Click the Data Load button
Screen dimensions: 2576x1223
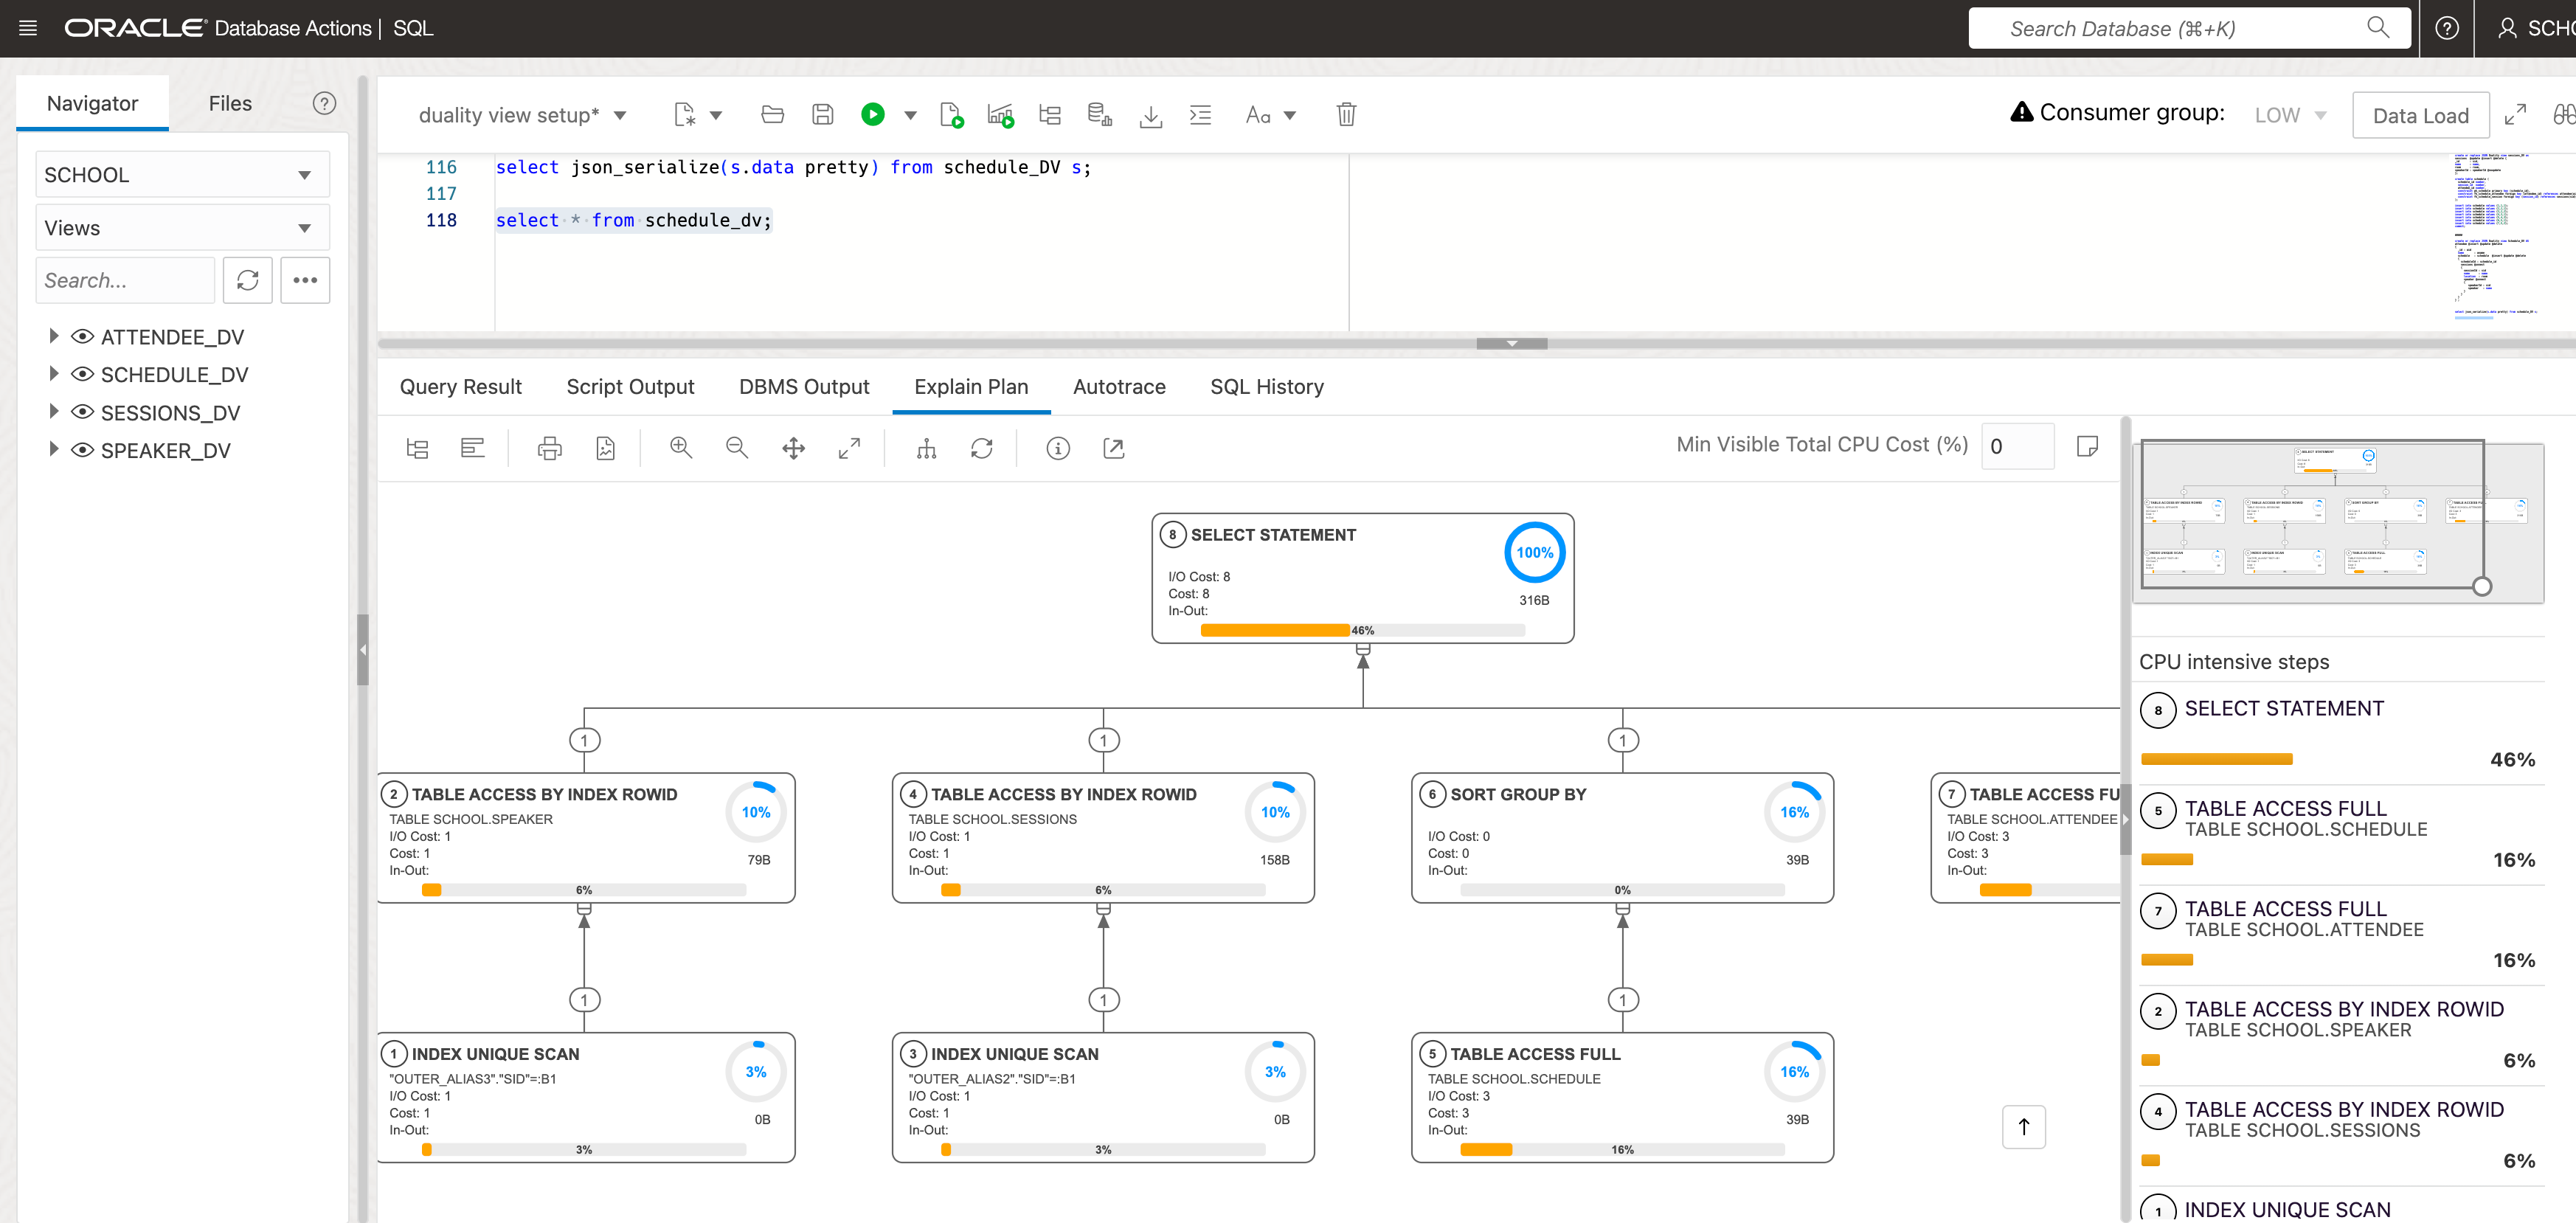[x=2421, y=114]
